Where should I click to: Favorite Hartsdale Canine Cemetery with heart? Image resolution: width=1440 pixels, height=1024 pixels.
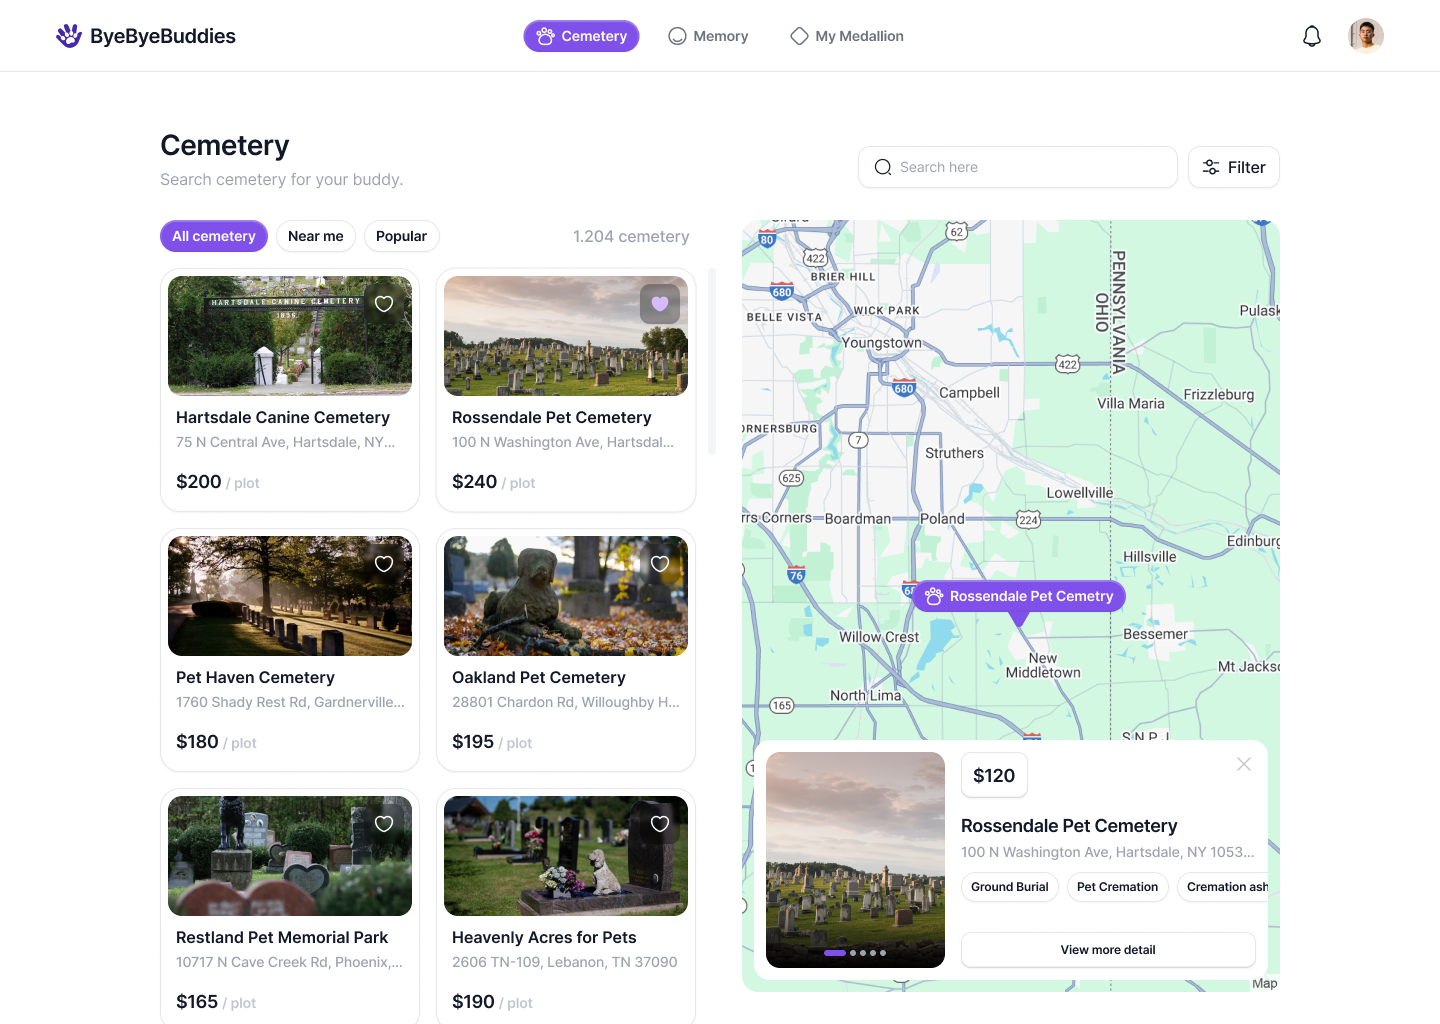click(384, 304)
